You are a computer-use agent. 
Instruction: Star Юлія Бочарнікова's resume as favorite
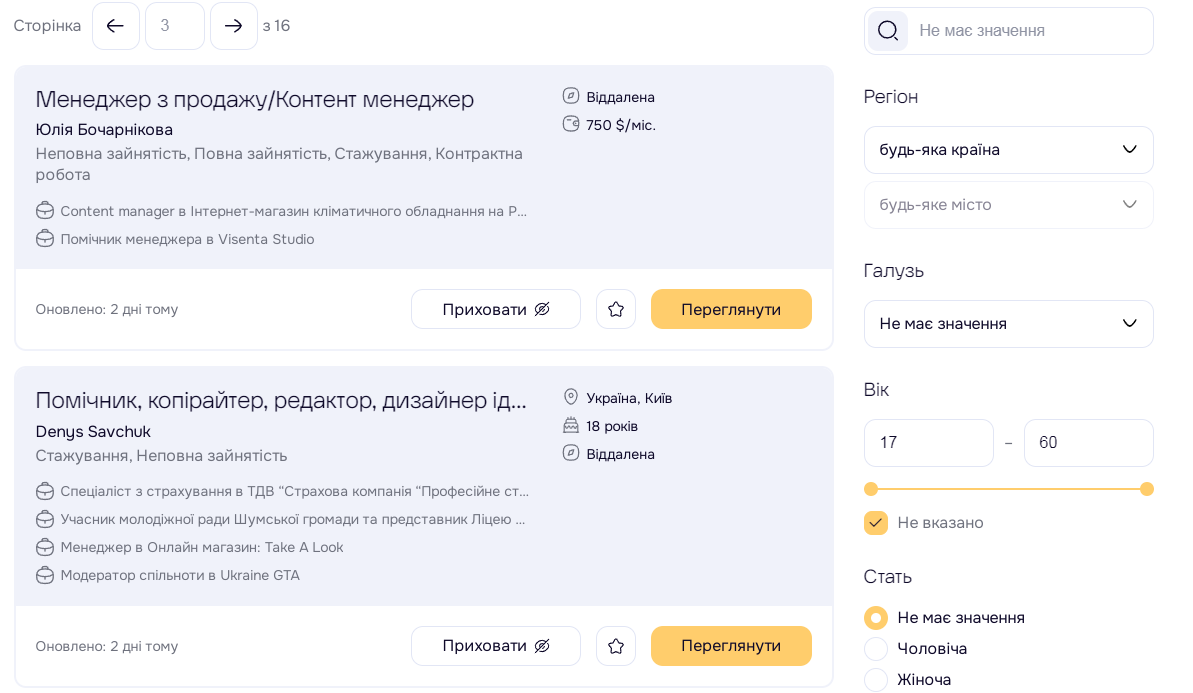click(x=616, y=309)
